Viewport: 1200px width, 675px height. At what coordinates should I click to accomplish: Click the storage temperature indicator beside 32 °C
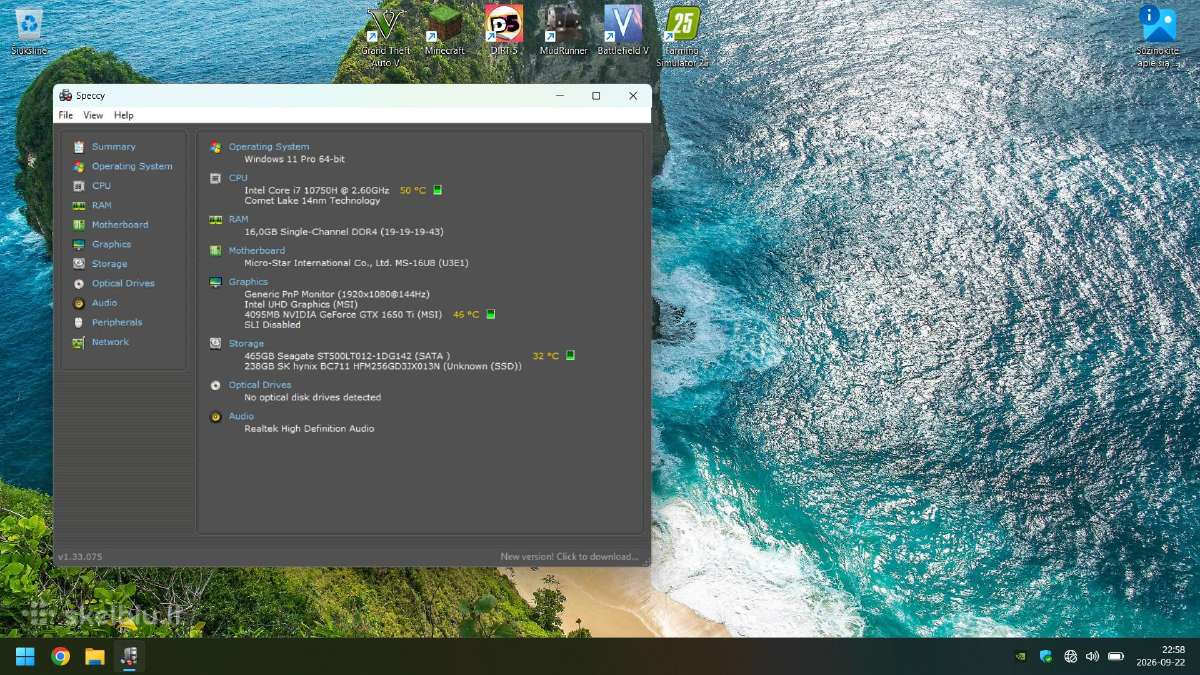[570, 355]
